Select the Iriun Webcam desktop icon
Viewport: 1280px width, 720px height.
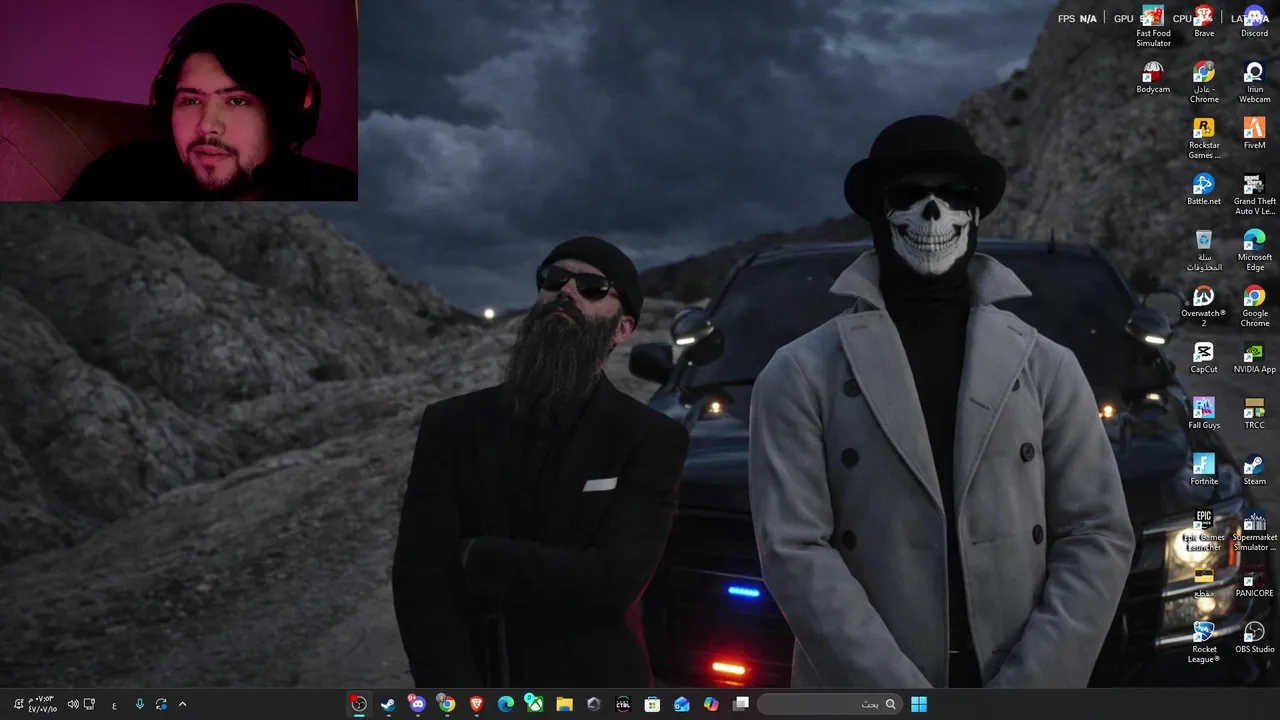(1254, 83)
